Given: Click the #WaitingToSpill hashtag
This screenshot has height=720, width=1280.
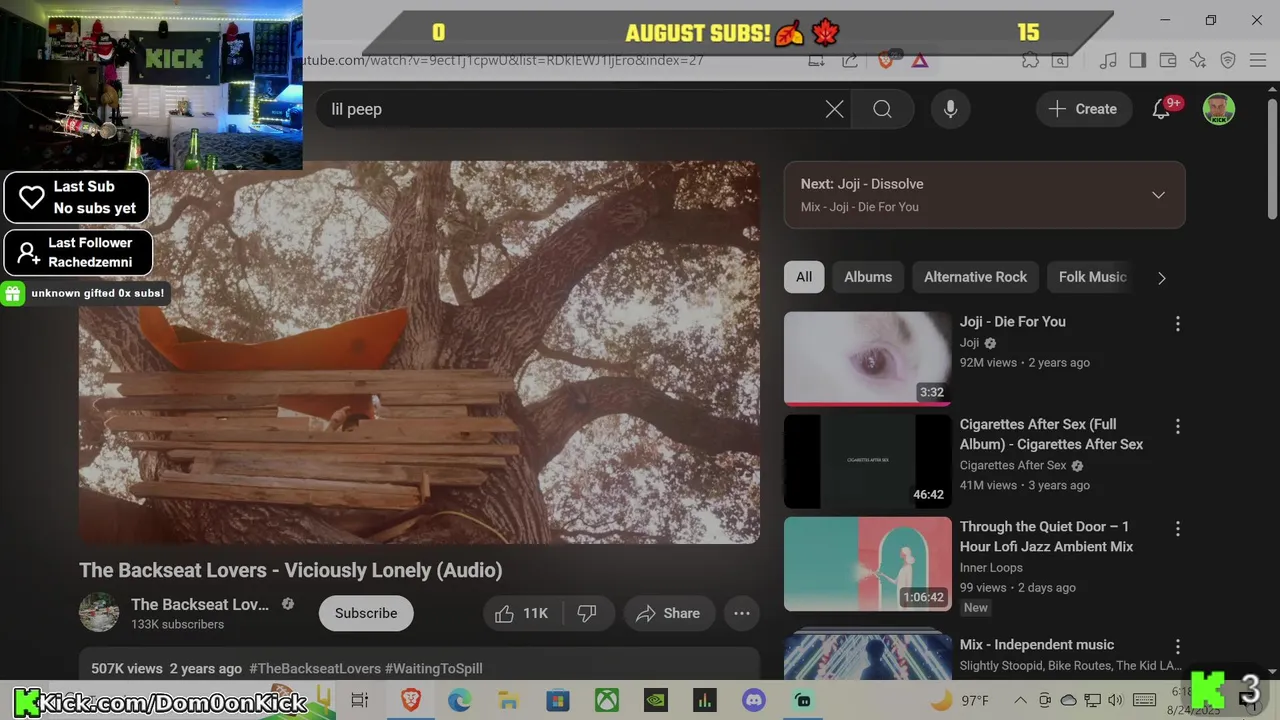Looking at the screenshot, I should tap(434, 668).
